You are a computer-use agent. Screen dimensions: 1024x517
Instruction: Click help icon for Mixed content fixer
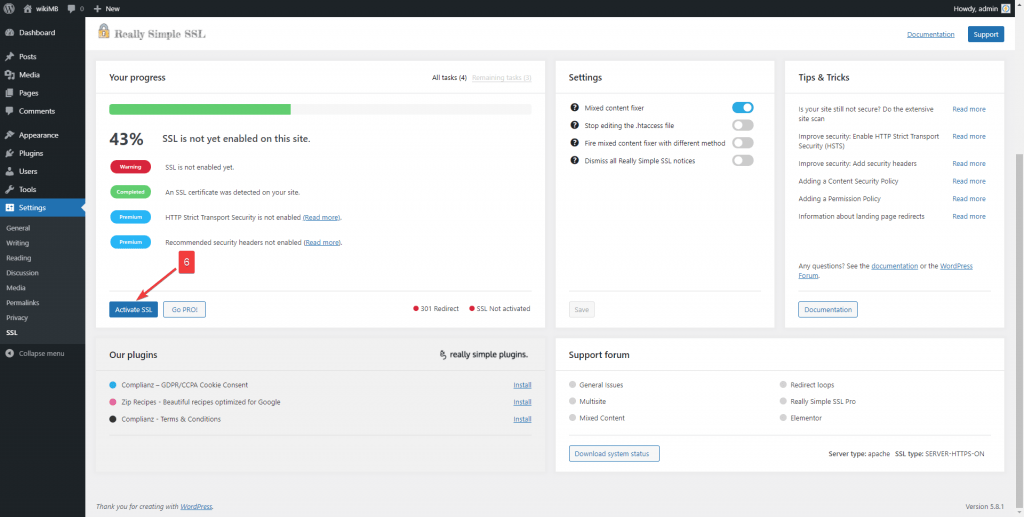tap(575, 108)
